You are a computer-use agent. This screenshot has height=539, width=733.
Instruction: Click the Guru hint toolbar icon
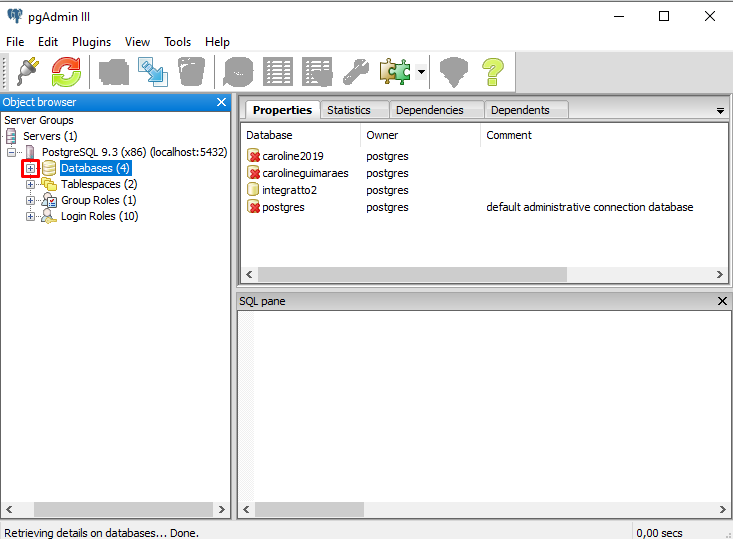pos(454,72)
